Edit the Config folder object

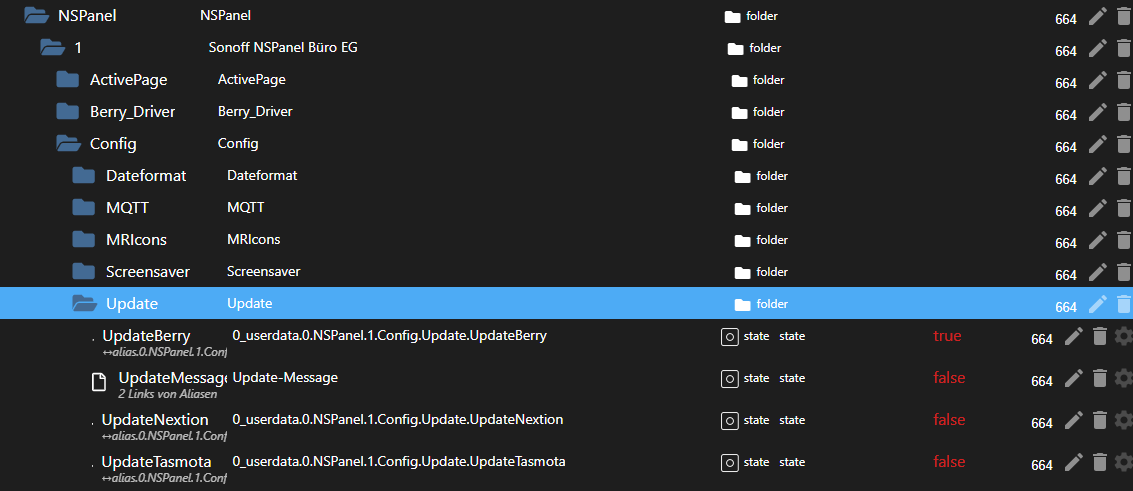click(x=1098, y=144)
